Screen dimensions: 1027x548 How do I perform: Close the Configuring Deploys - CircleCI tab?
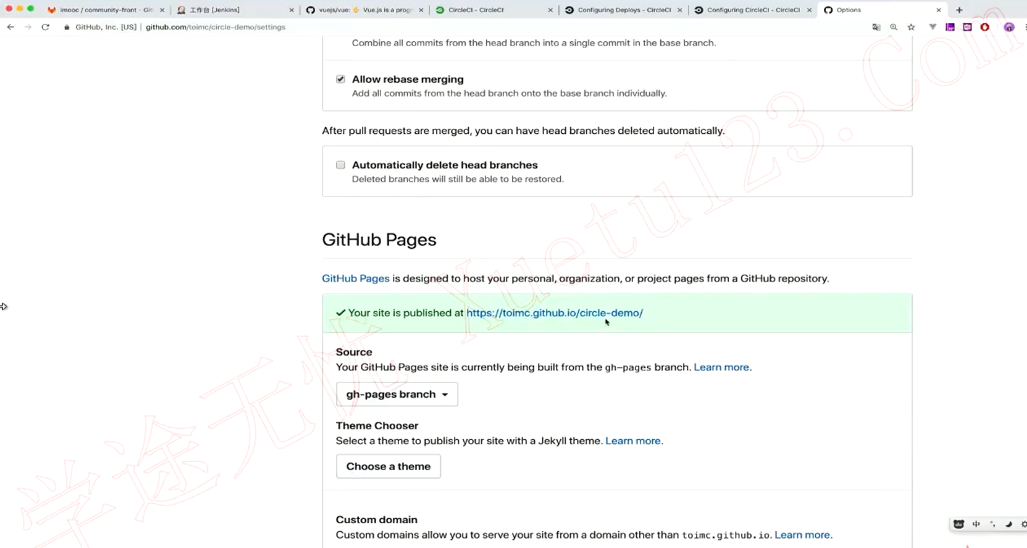[x=679, y=10]
